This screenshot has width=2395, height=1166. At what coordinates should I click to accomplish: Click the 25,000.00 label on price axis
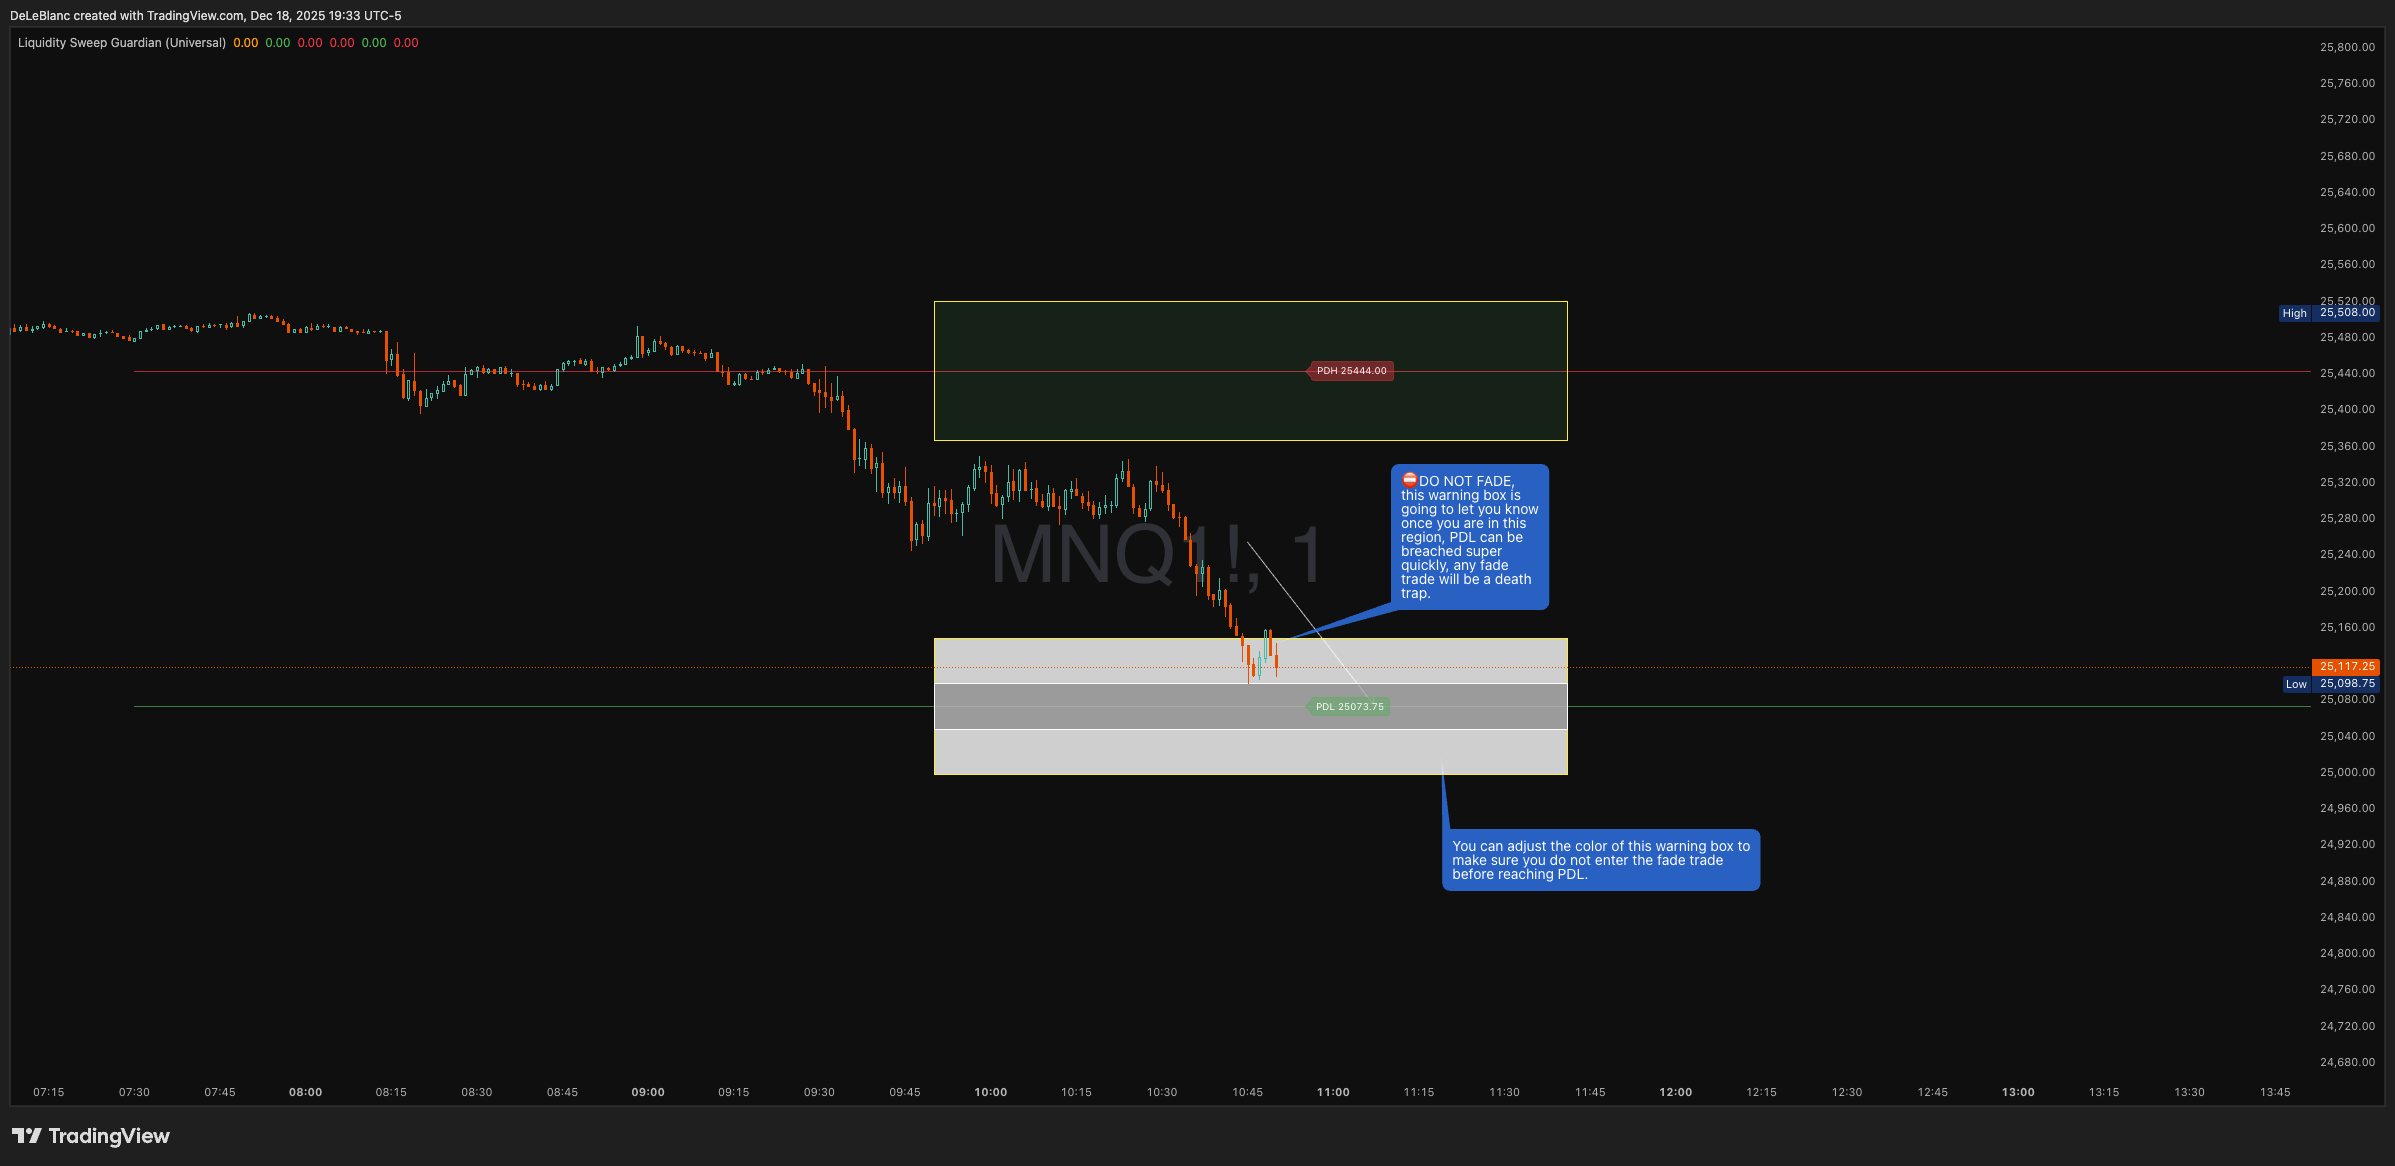tap(2347, 772)
